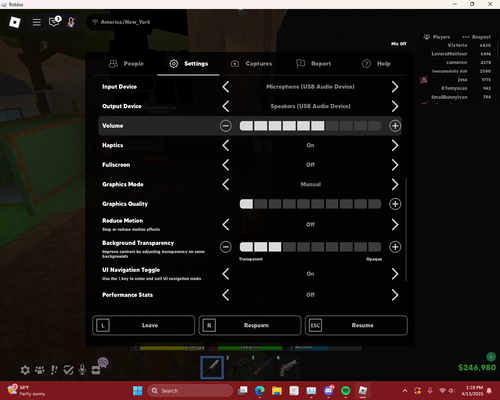
Task: Toggle the muted microphone icon in the top bar
Action: (x=71, y=22)
